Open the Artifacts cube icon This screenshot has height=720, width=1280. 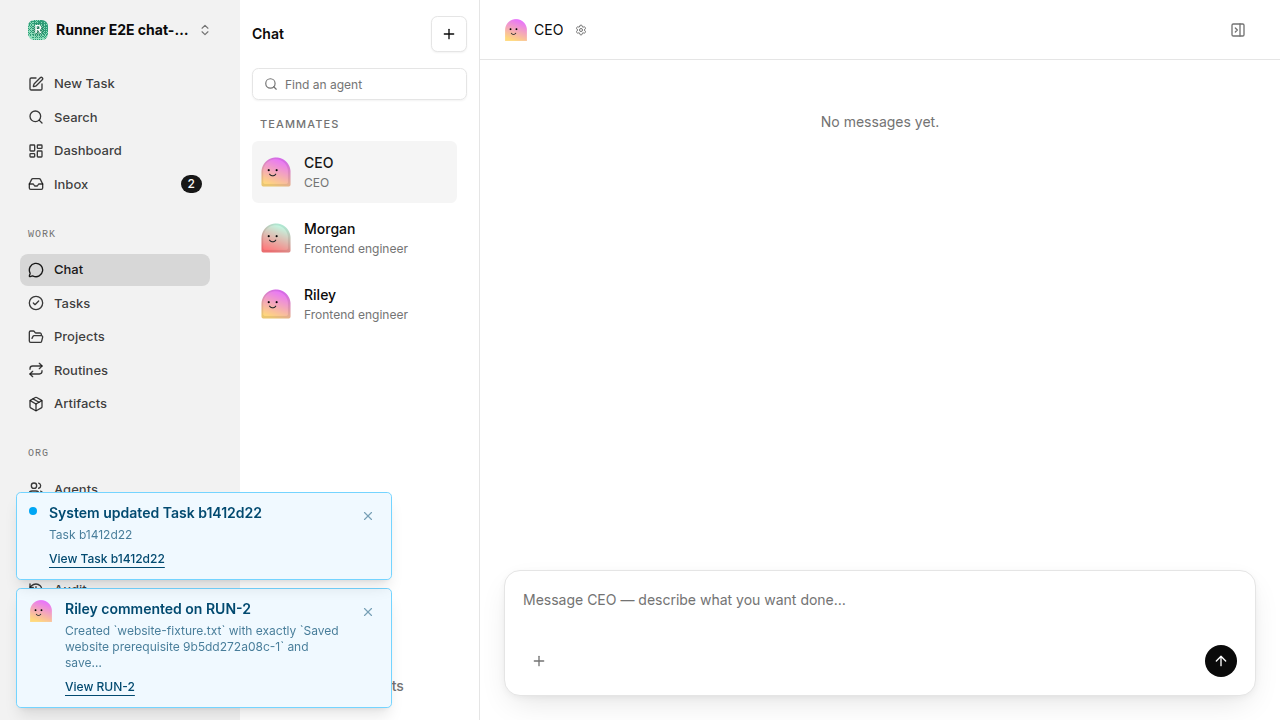pyautogui.click(x=36, y=404)
